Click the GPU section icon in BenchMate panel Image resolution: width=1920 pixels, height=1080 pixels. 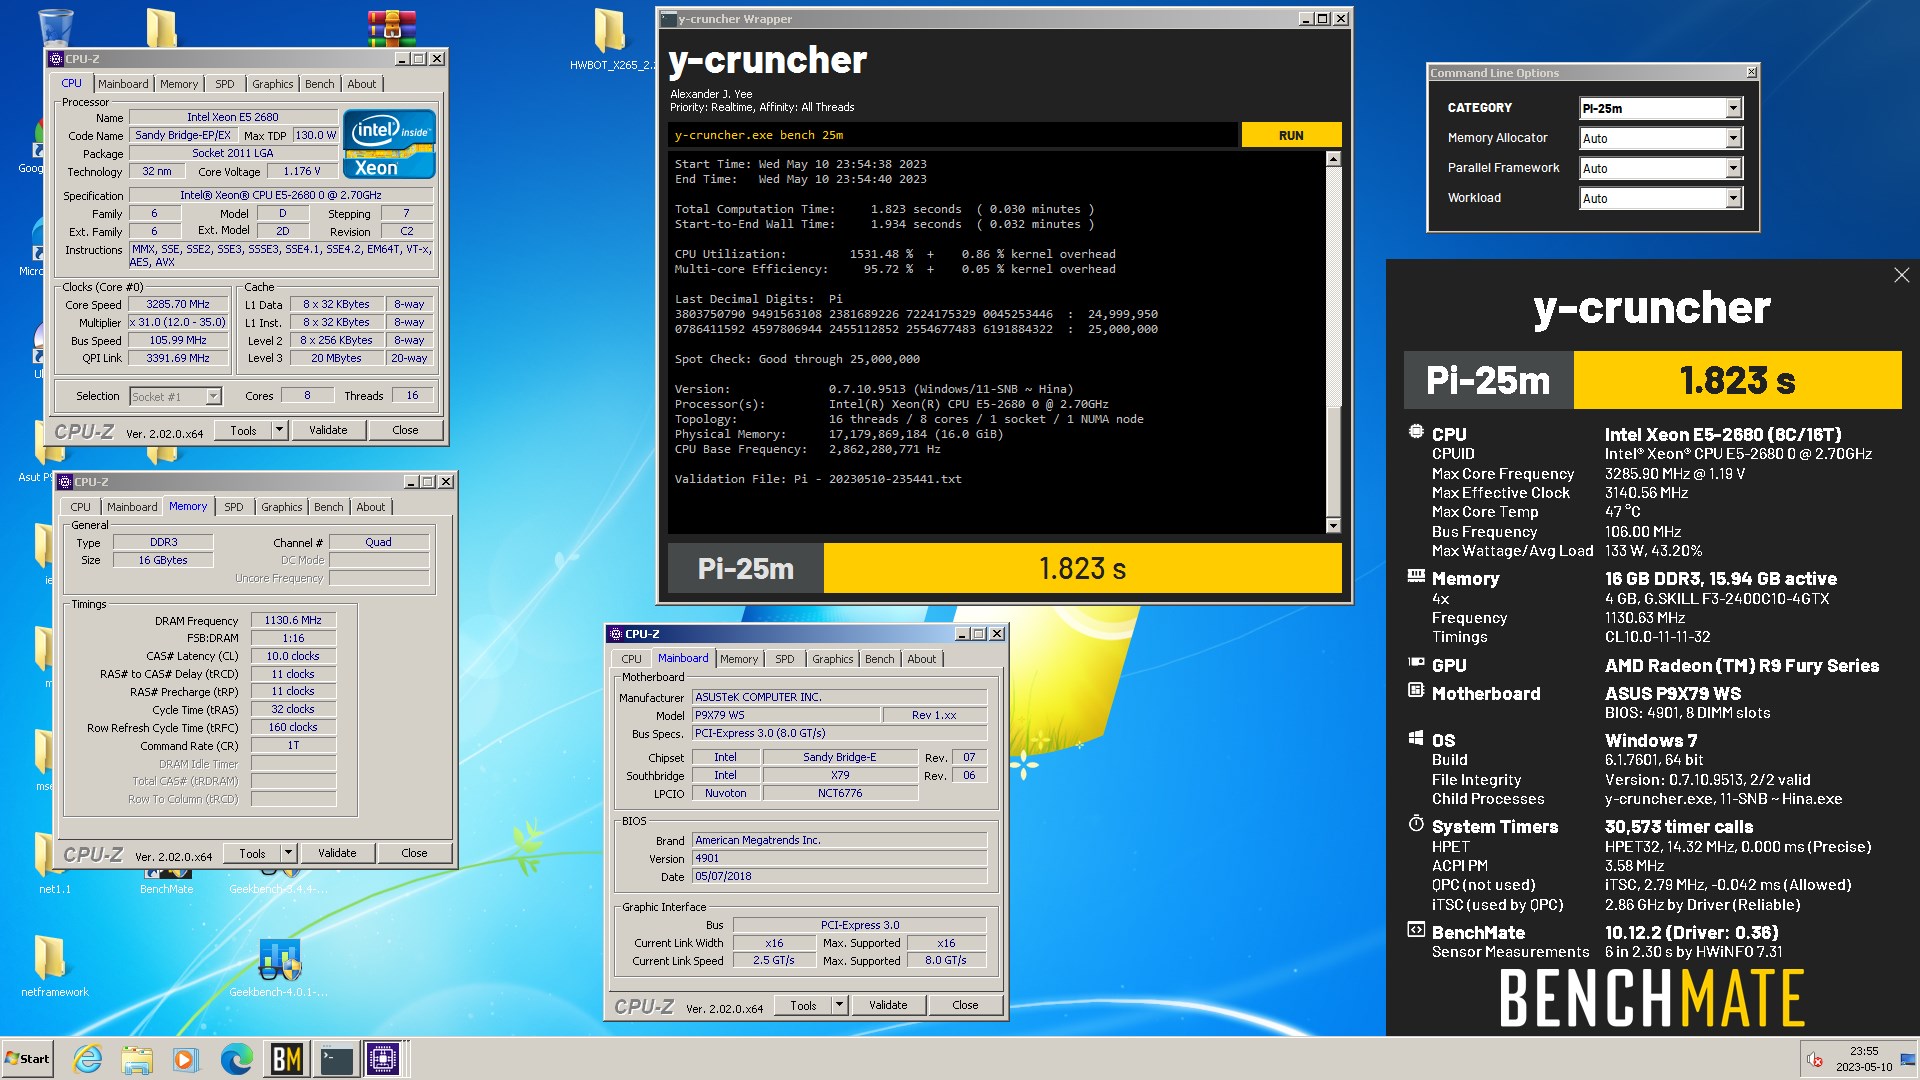point(1416,662)
